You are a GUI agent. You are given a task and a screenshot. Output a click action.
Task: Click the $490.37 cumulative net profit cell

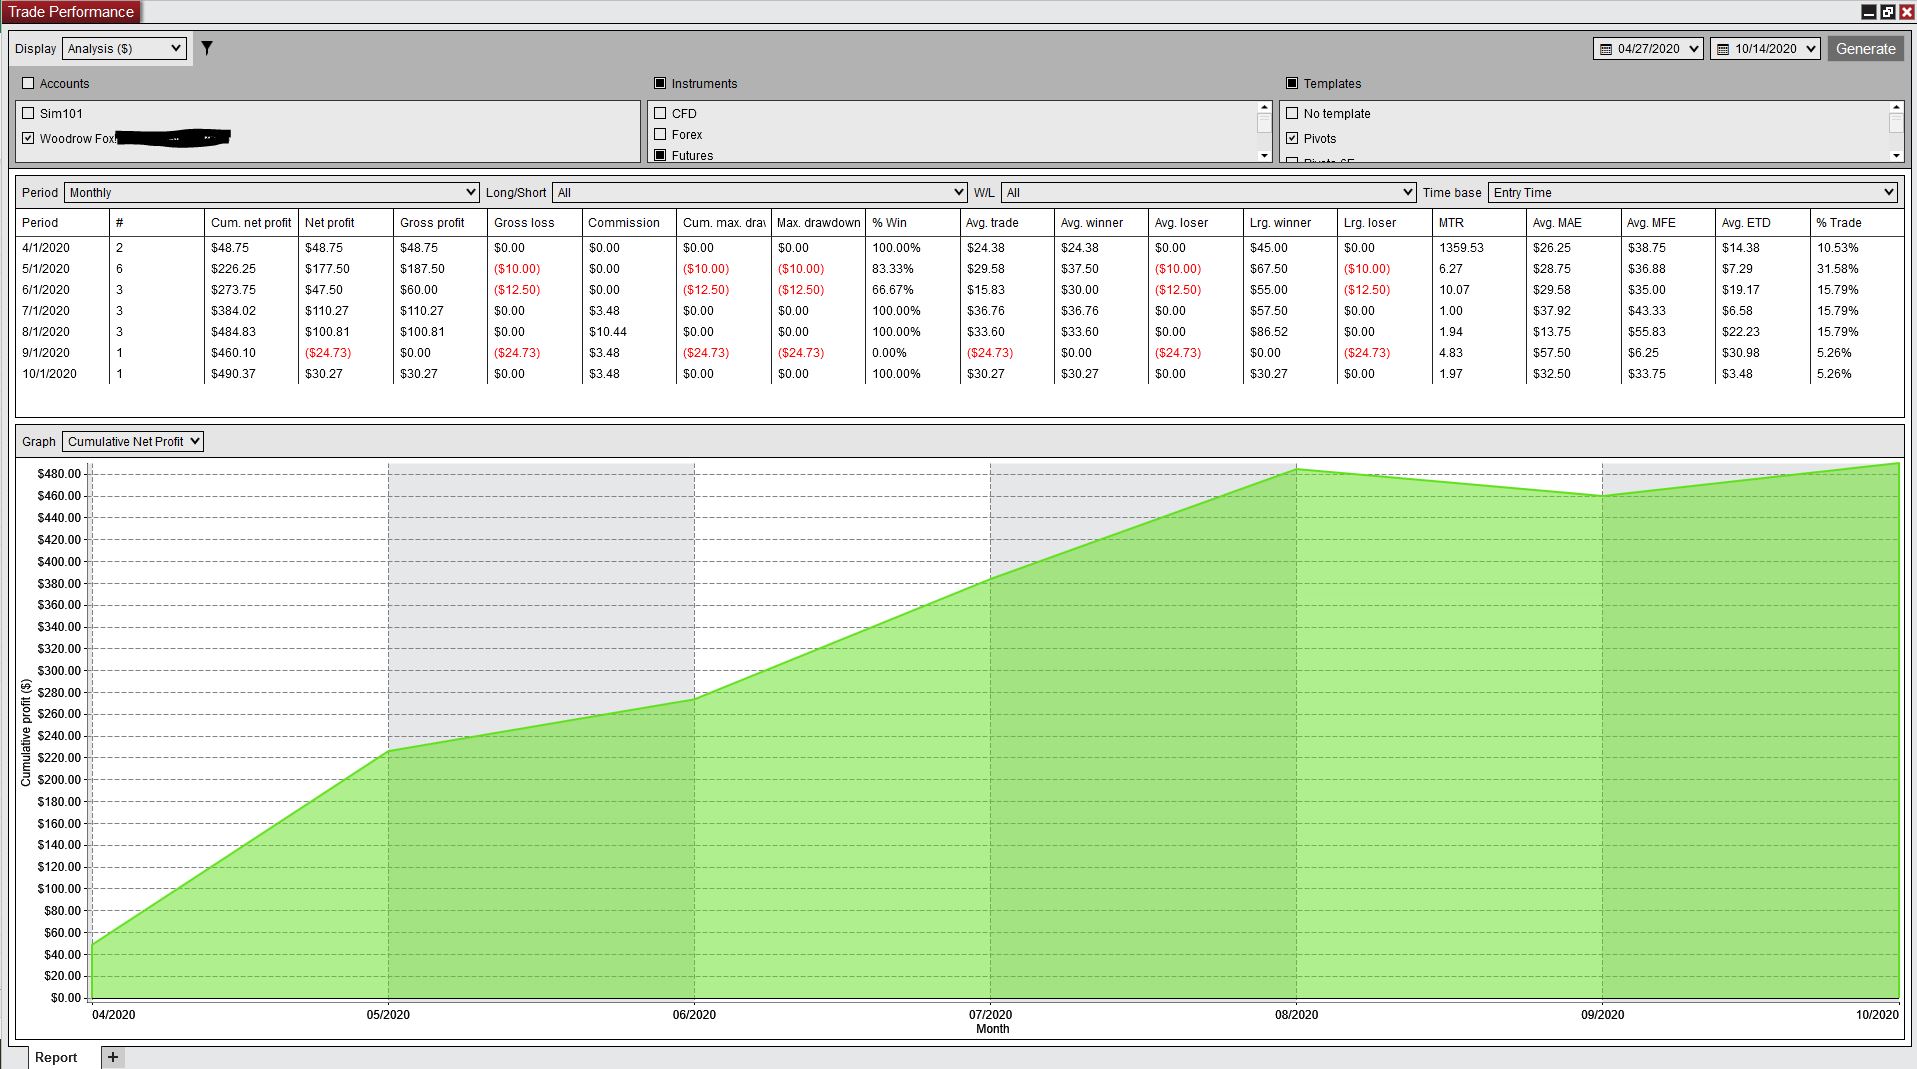234,373
